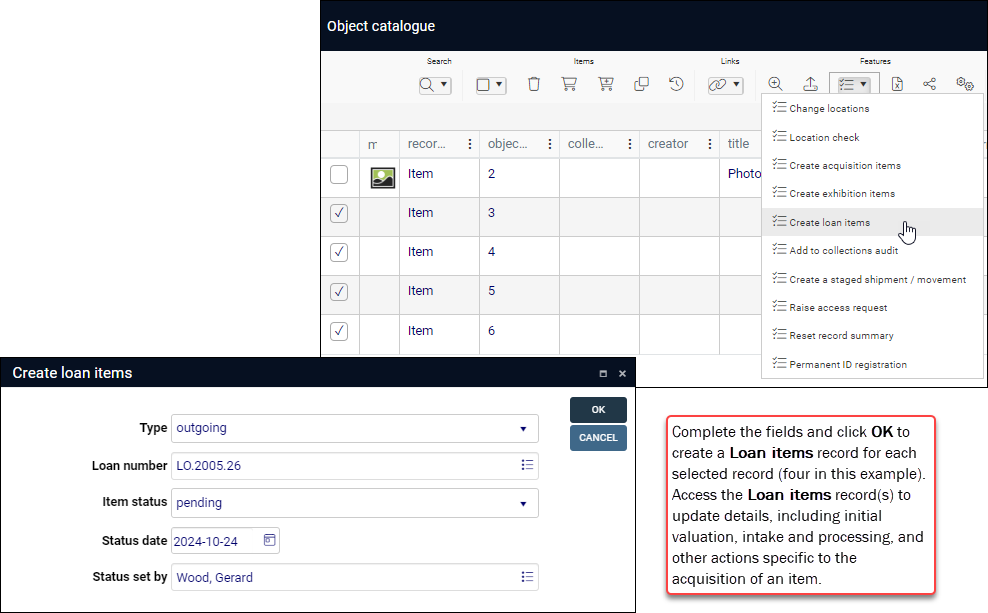Viewport: 988px width, 613px height.
Task: Open the Type dropdown showing outgoing
Action: click(525, 429)
